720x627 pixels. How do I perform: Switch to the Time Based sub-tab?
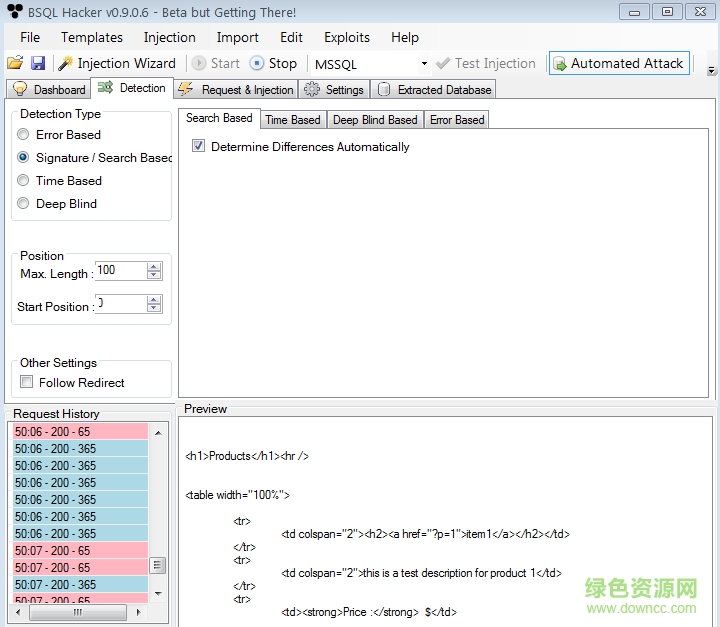coord(292,120)
